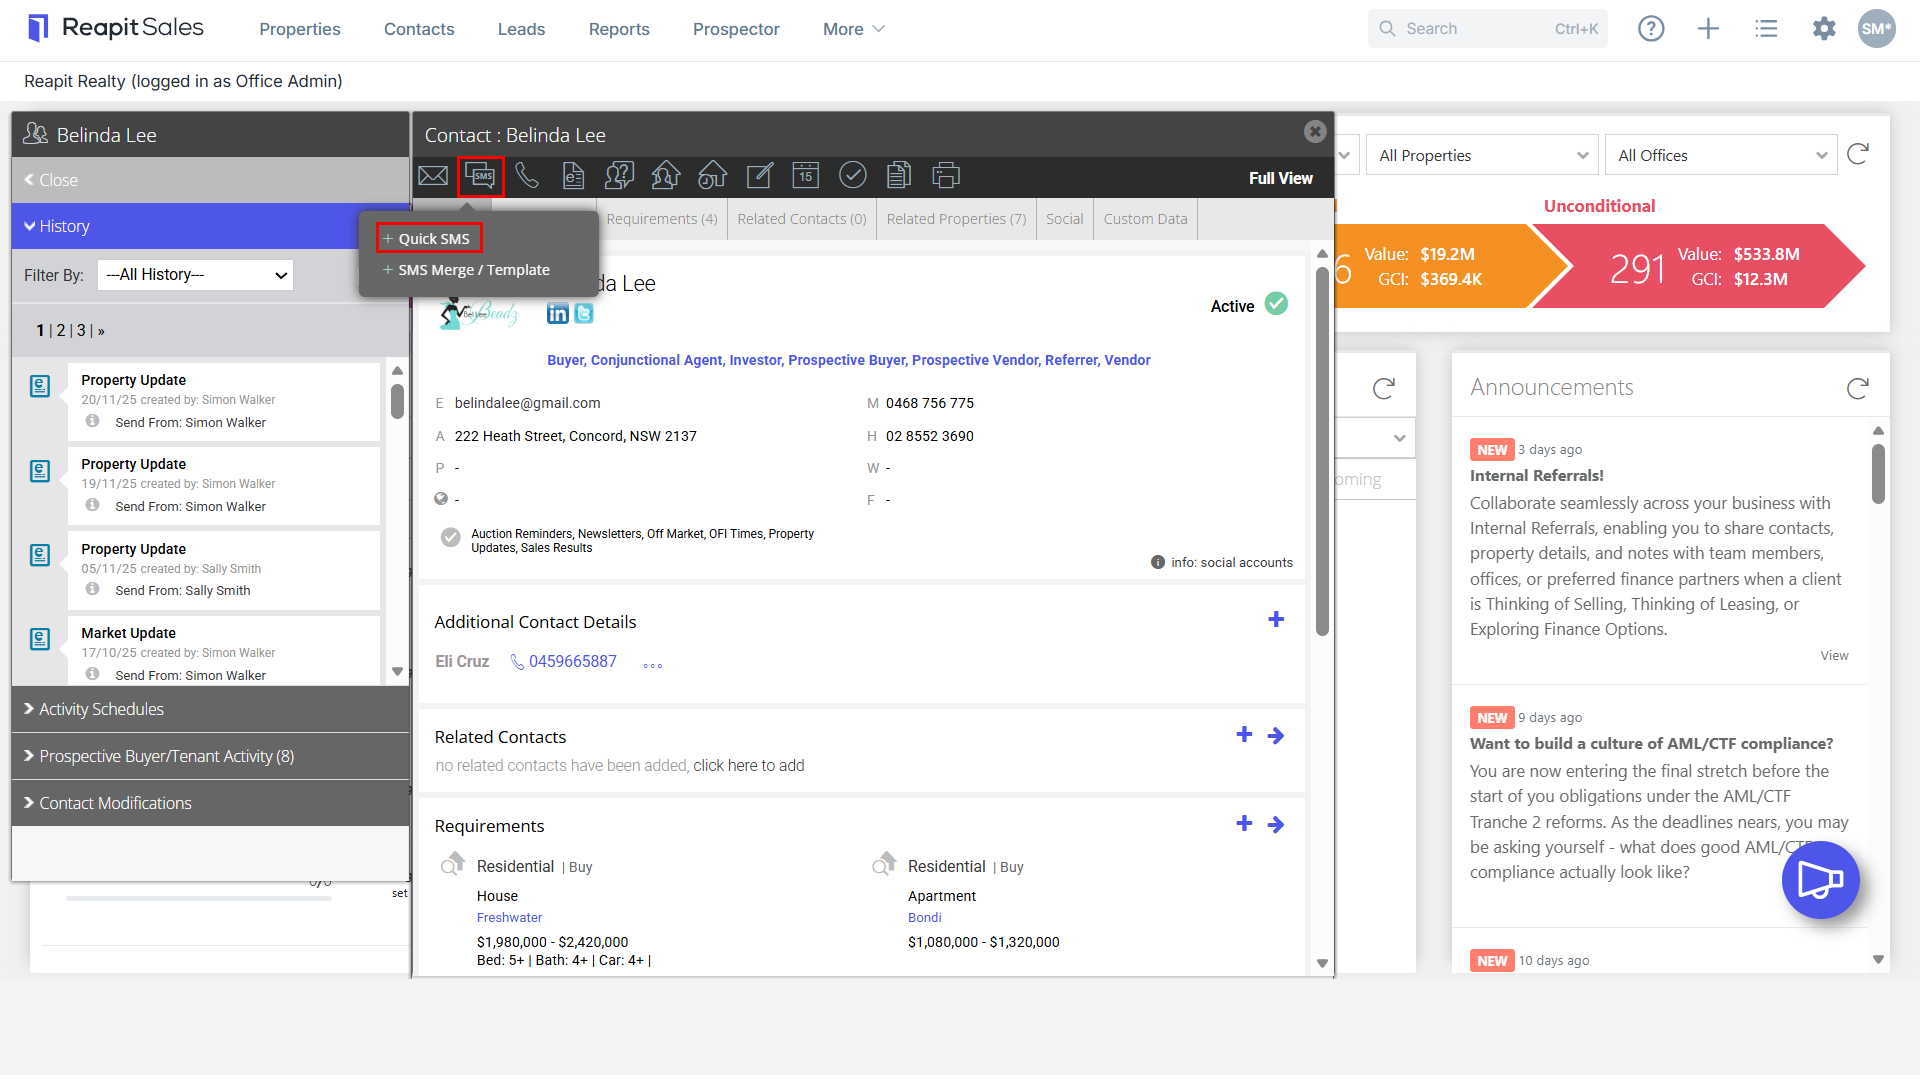Viewport: 1920px width, 1080px height.
Task: Switch to the Related Properties (7) tab
Action: 956,219
